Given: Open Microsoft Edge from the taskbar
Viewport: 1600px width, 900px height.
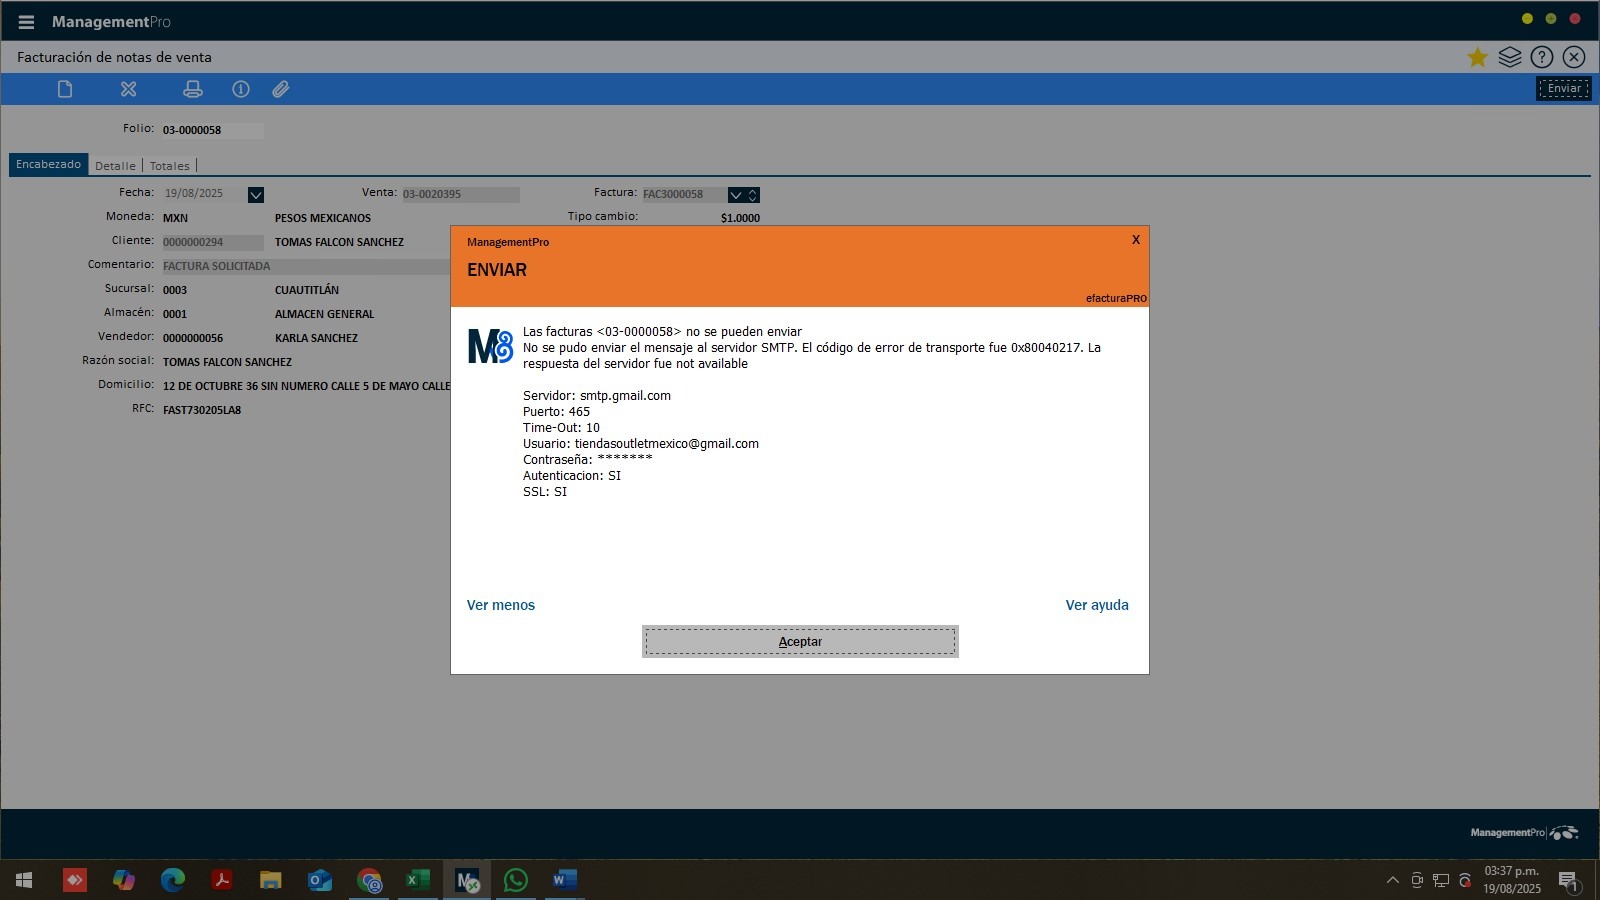Looking at the screenshot, I should (173, 880).
